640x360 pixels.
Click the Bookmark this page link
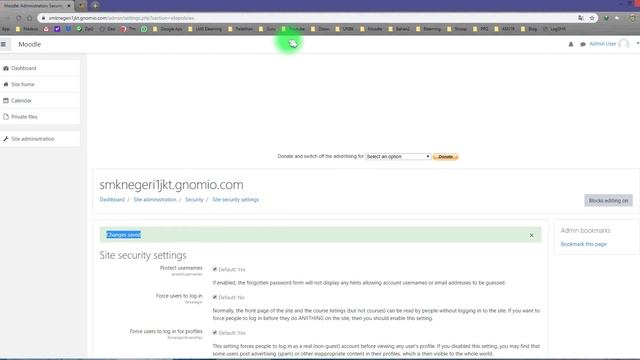coord(583,244)
